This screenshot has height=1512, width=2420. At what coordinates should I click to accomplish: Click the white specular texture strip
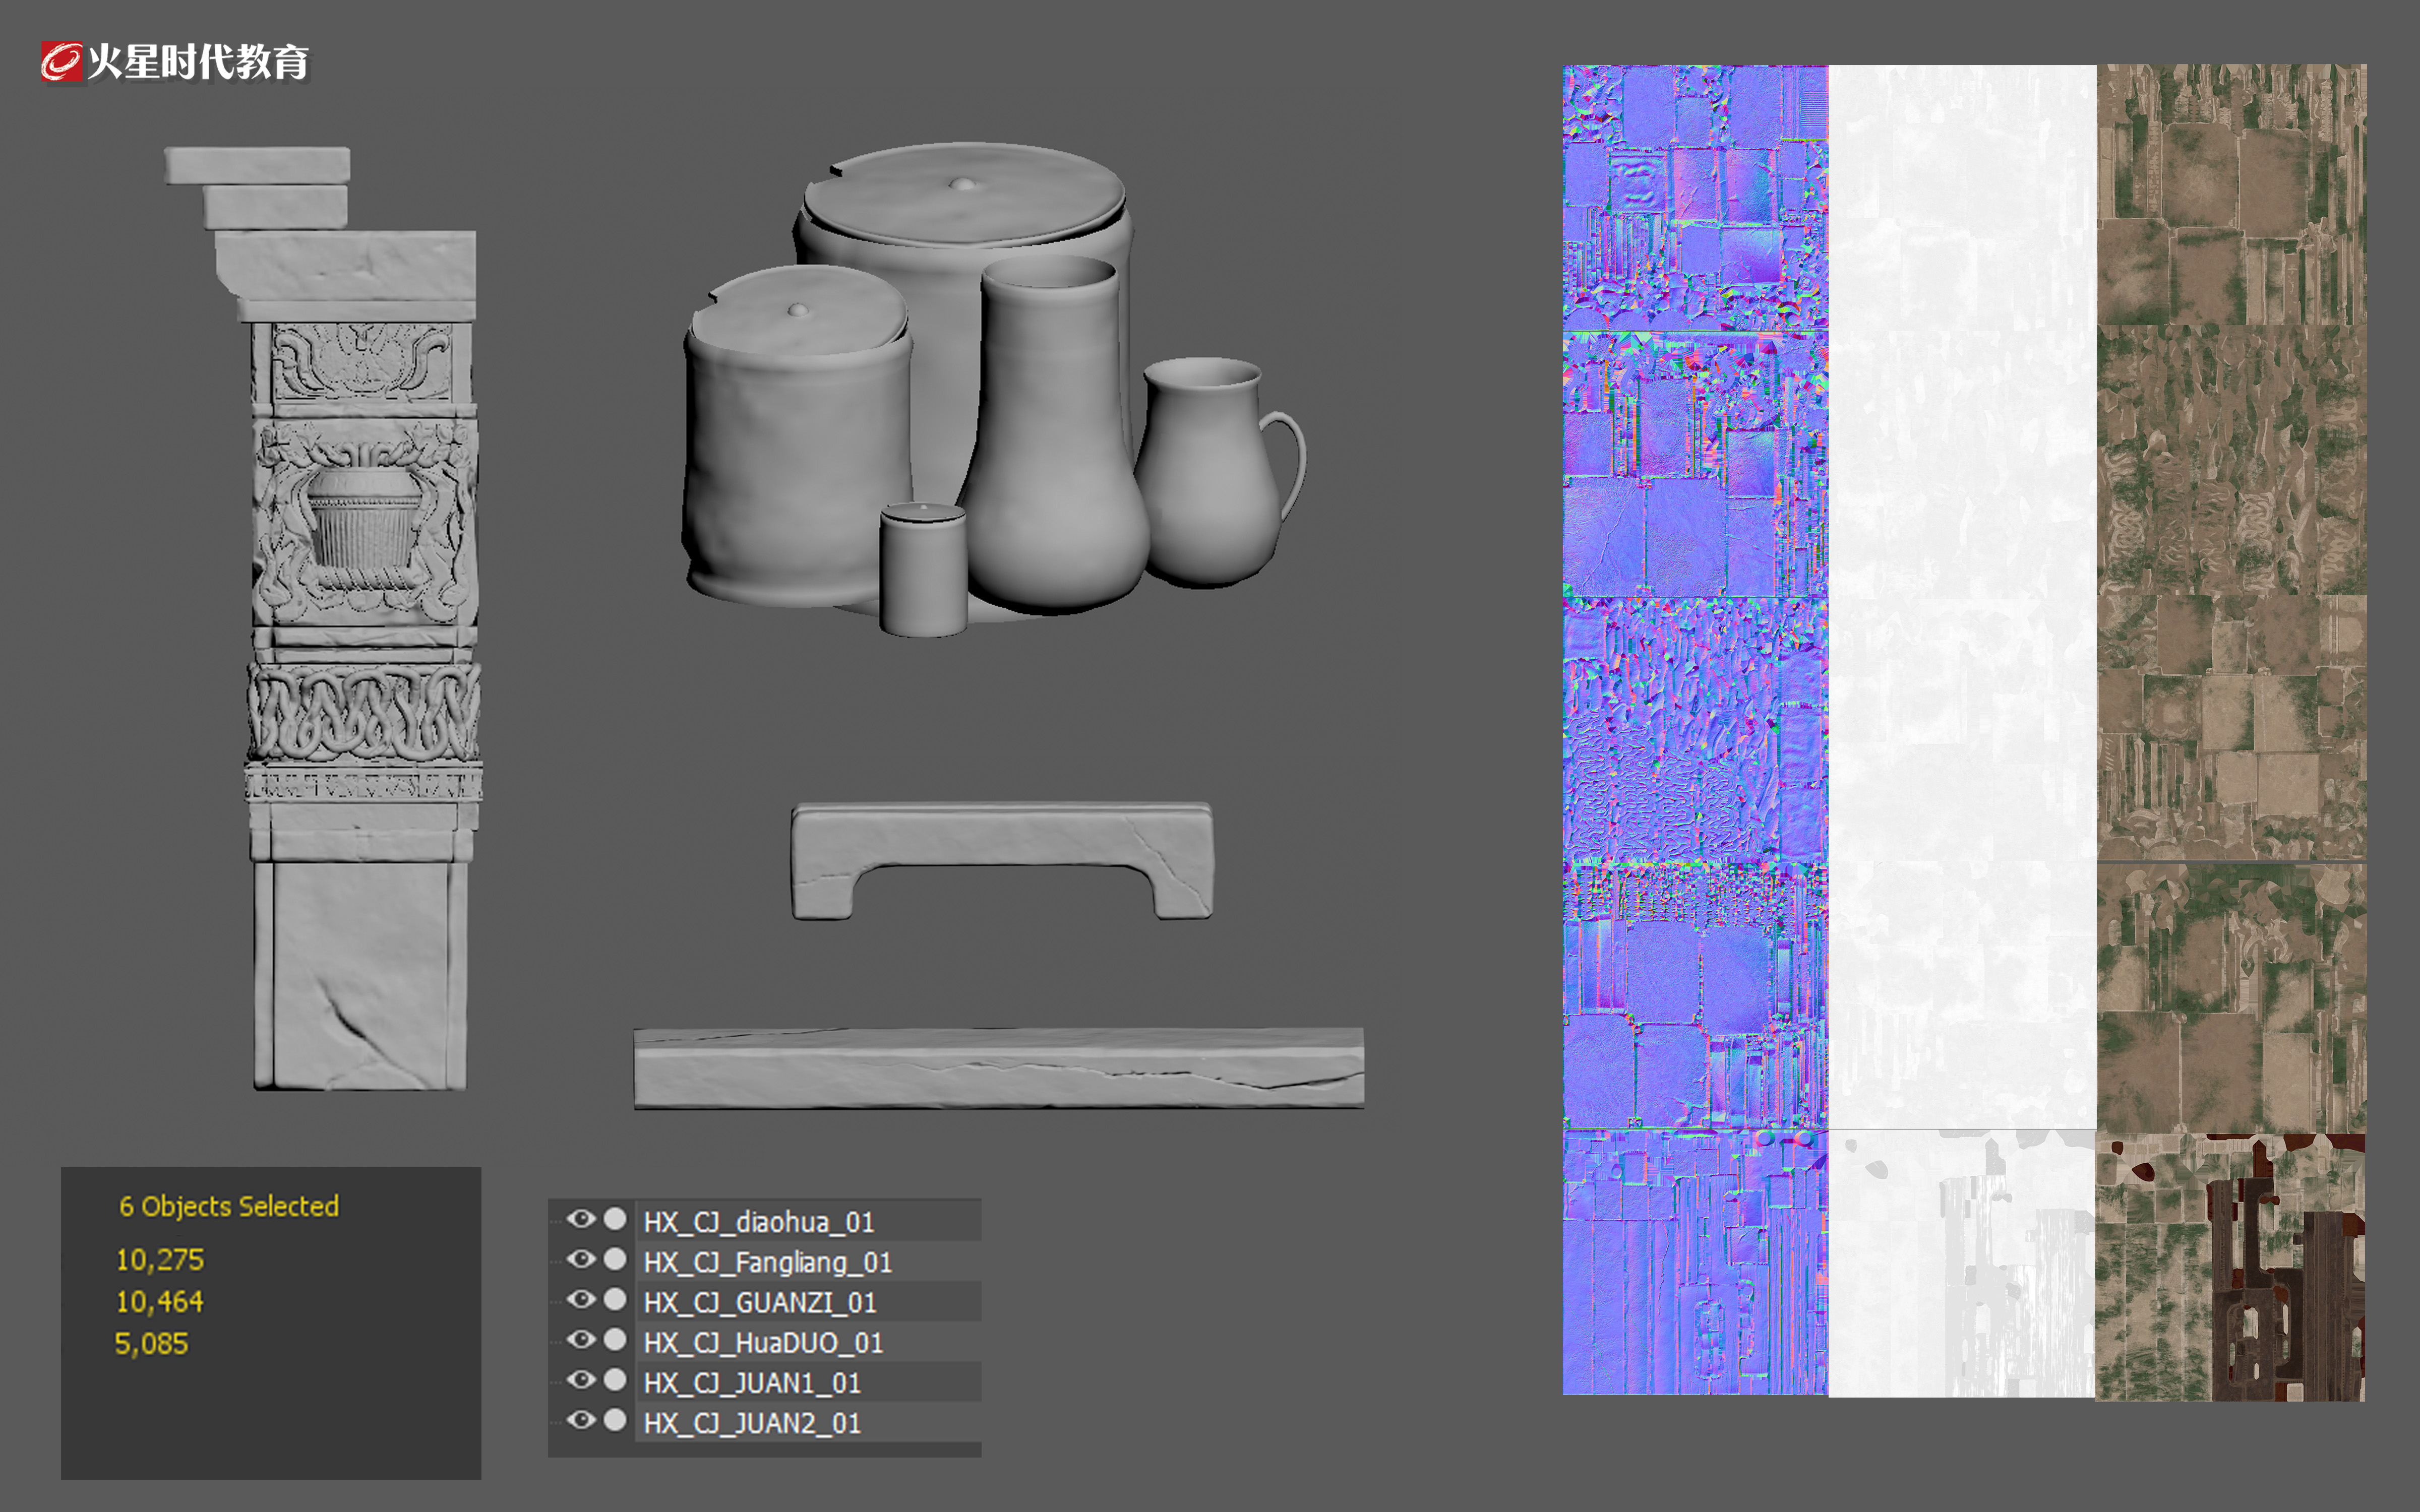click(x=1962, y=730)
